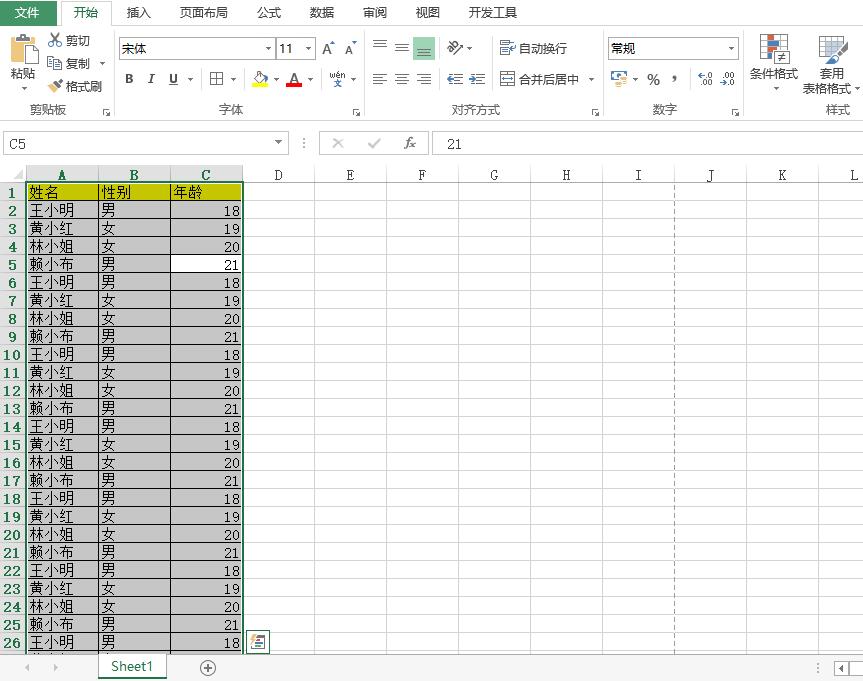Click the decrease decimal places icon

pos(728,79)
